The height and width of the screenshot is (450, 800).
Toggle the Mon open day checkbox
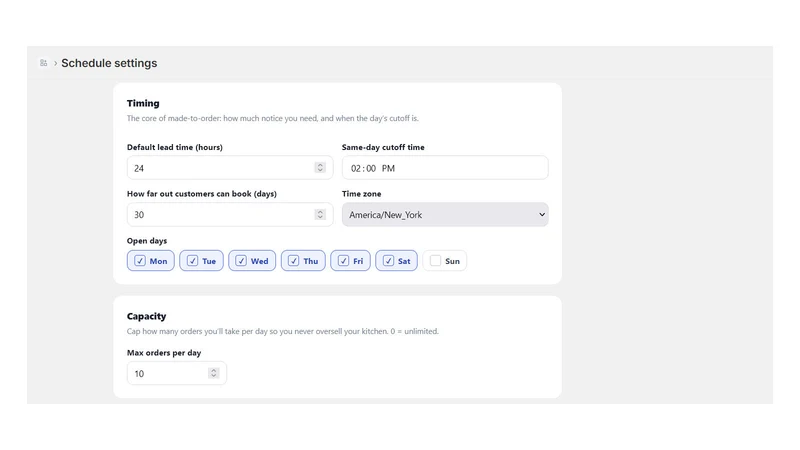[x=140, y=261]
